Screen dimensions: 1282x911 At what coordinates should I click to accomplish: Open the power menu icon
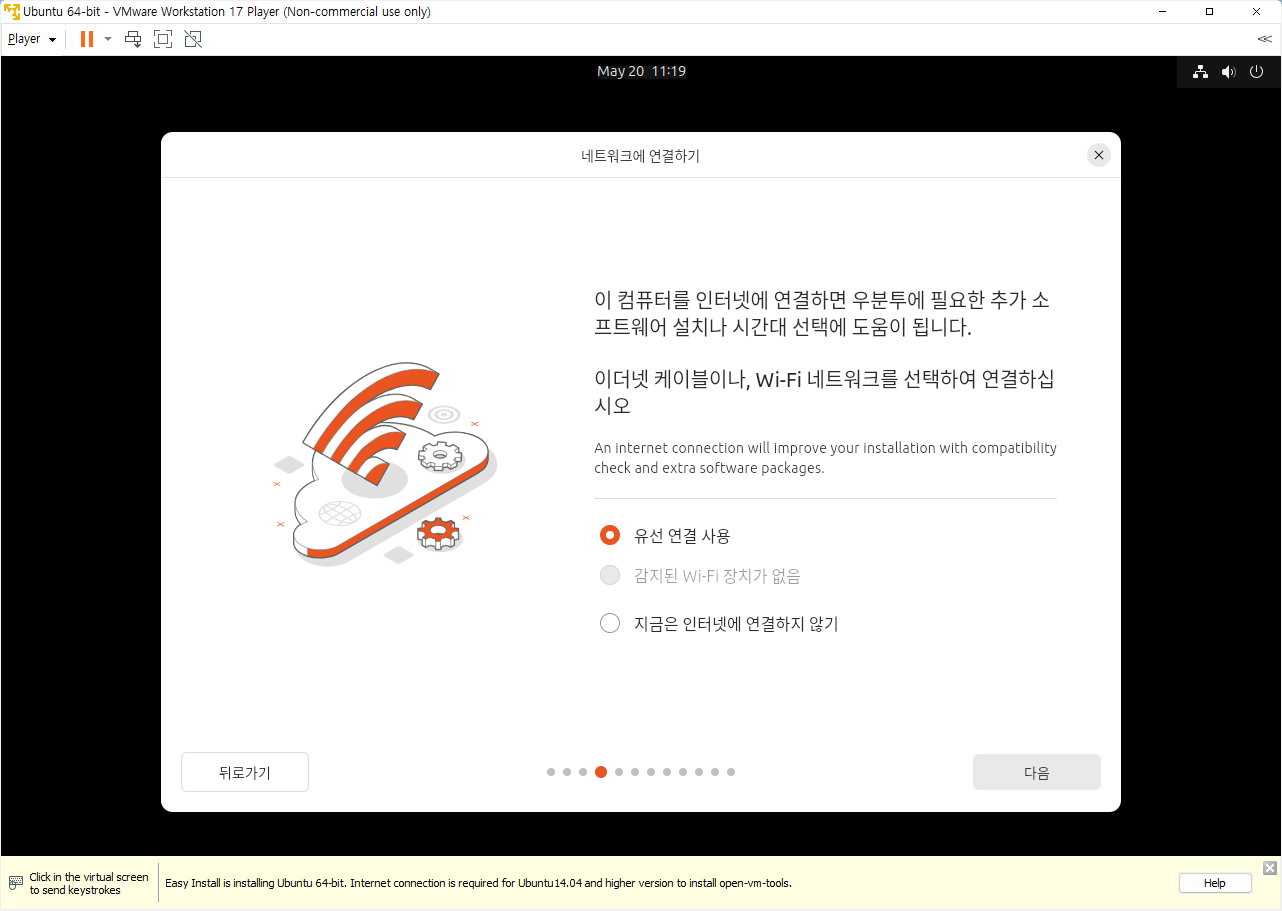[1257, 72]
